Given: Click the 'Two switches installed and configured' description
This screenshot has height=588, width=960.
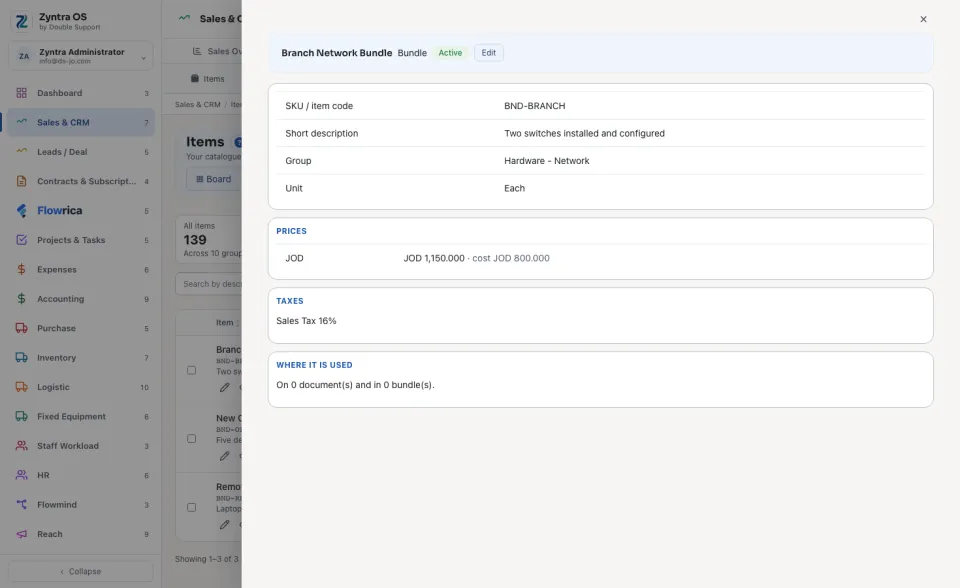Looking at the screenshot, I should click(584, 134).
